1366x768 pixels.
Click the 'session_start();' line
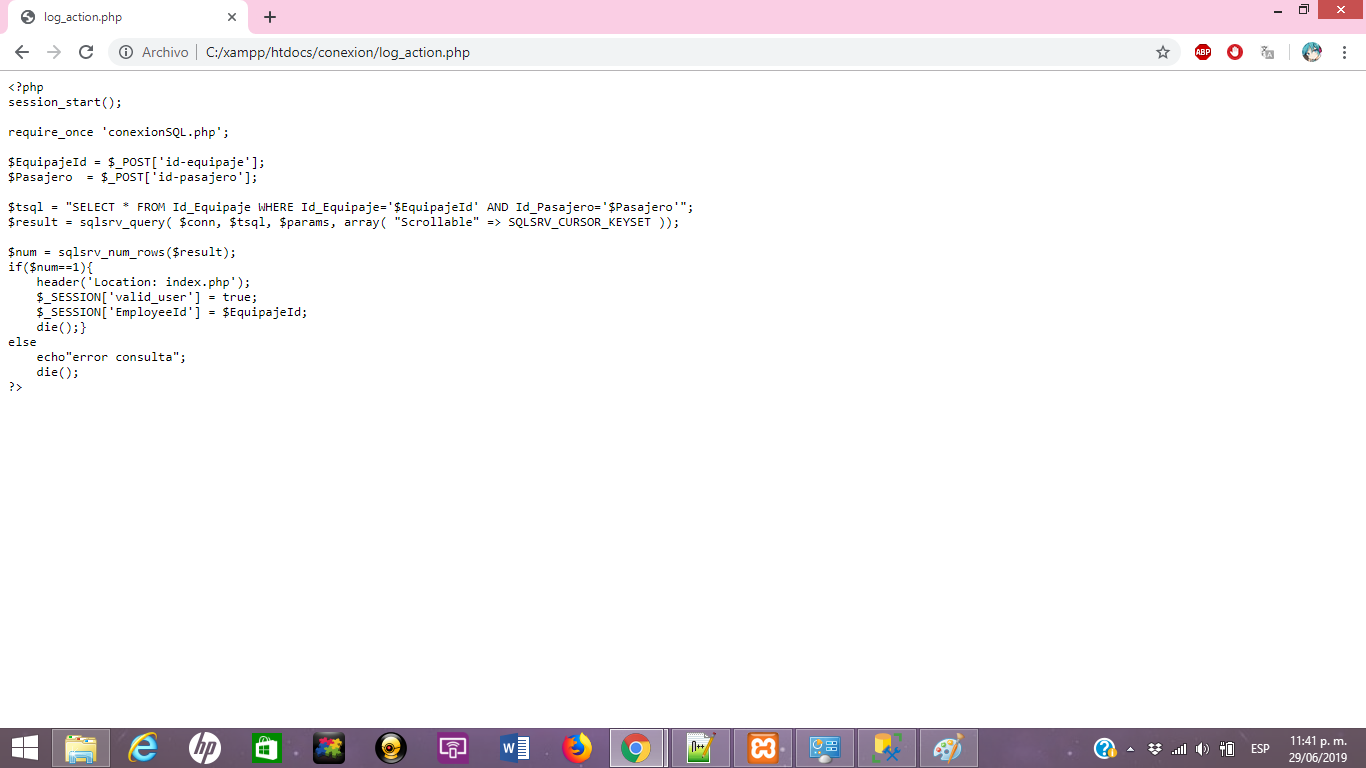coord(65,102)
